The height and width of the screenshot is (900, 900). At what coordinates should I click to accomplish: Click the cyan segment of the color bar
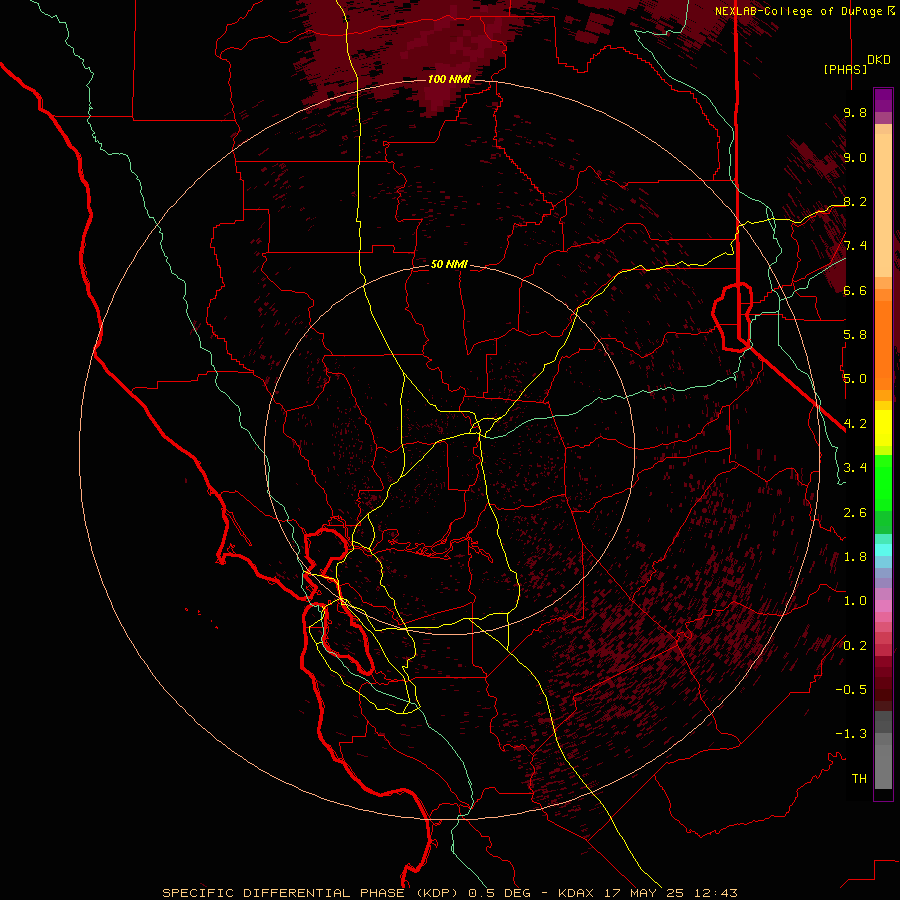pos(883,550)
